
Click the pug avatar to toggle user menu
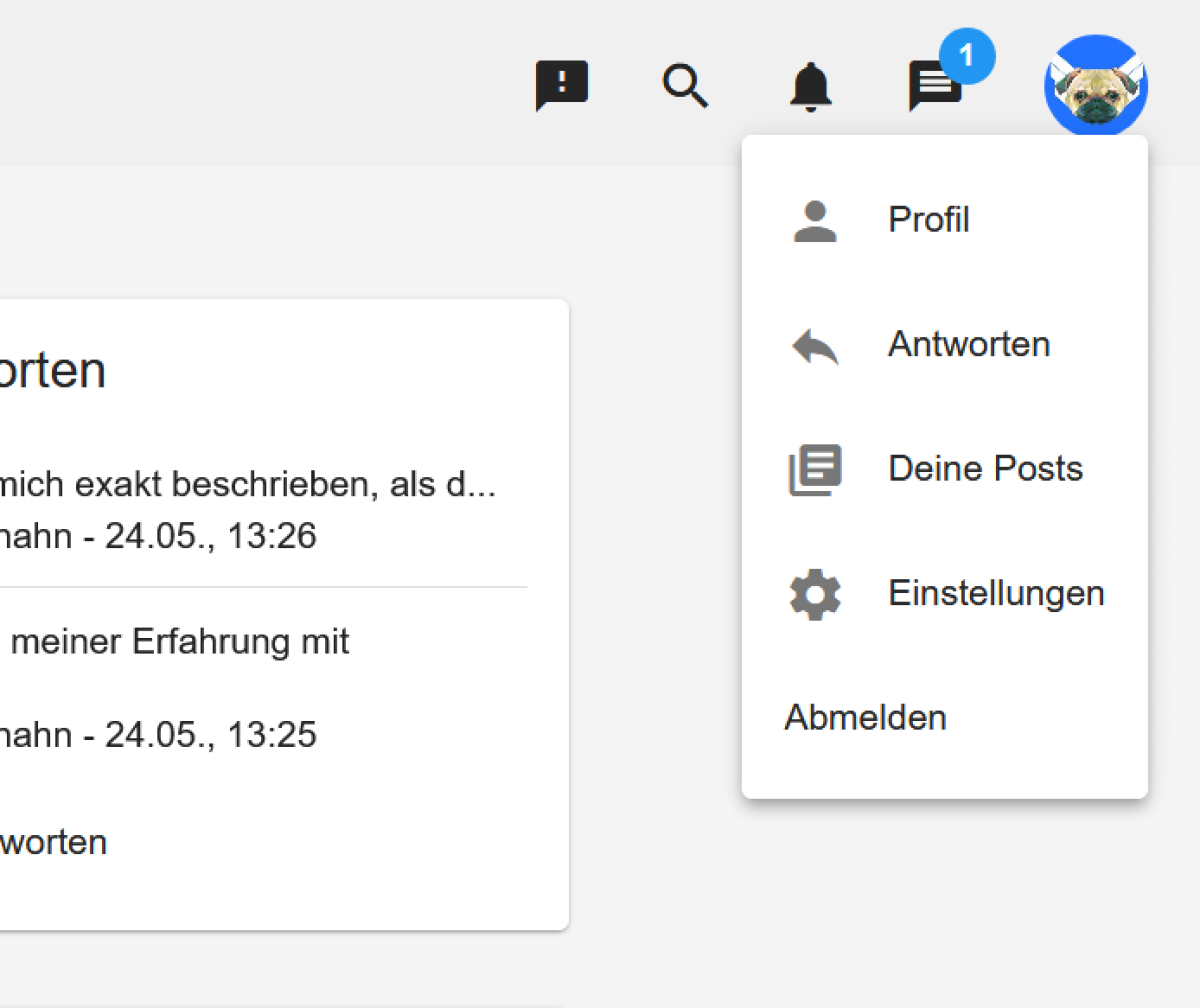click(x=1095, y=86)
